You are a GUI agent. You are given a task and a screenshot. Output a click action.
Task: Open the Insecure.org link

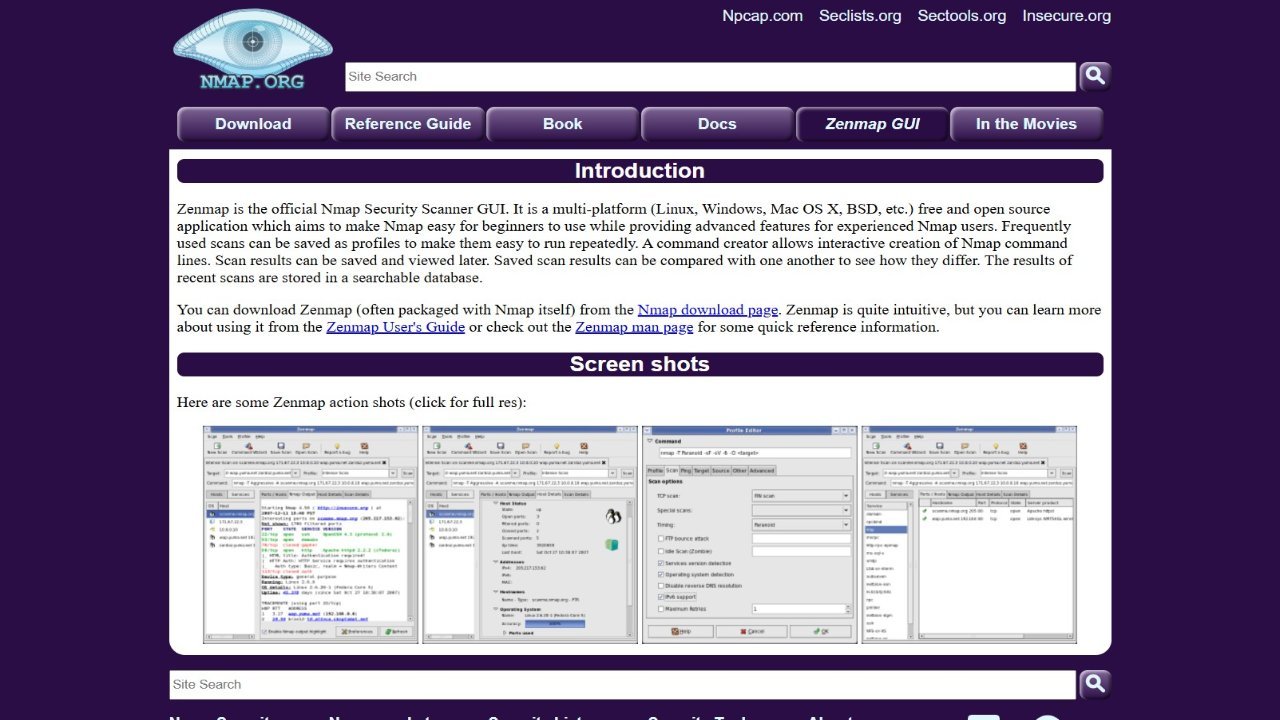pyautogui.click(x=1066, y=16)
